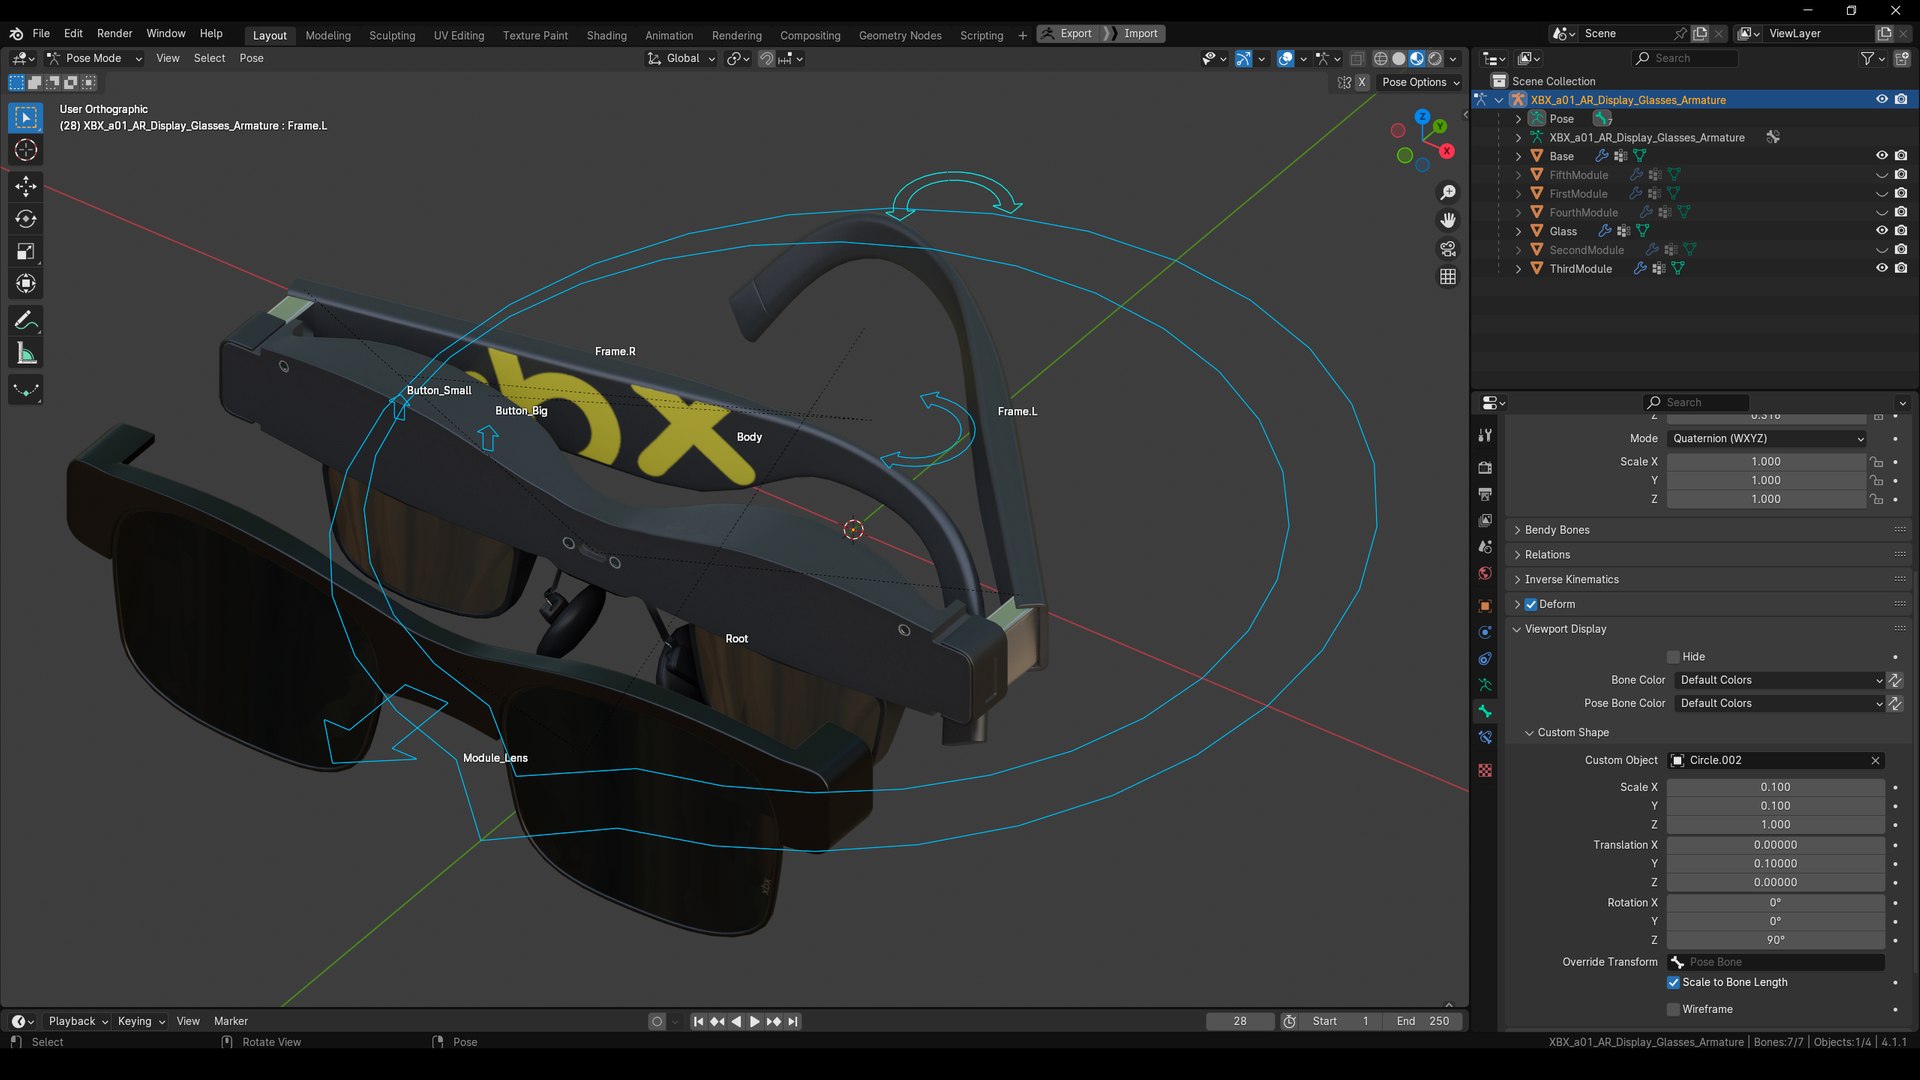
Task: Click the Export button
Action: click(x=1069, y=34)
